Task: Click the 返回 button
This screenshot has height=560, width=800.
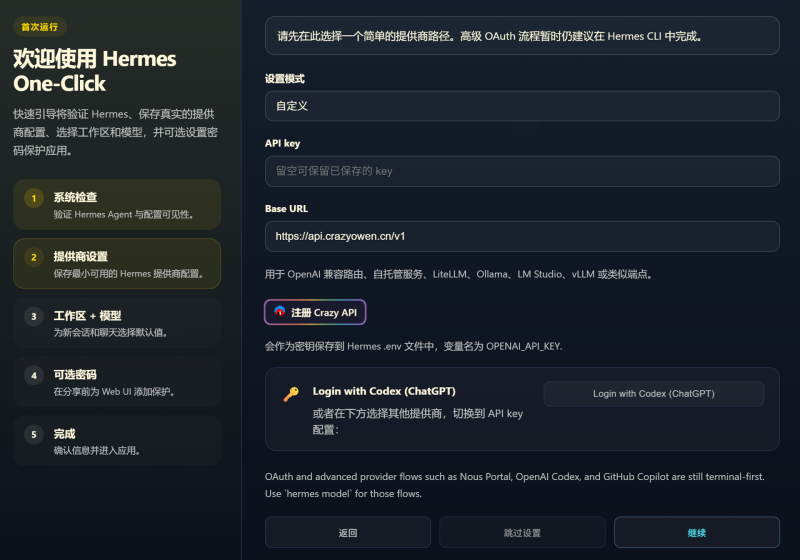Action: [348, 532]
